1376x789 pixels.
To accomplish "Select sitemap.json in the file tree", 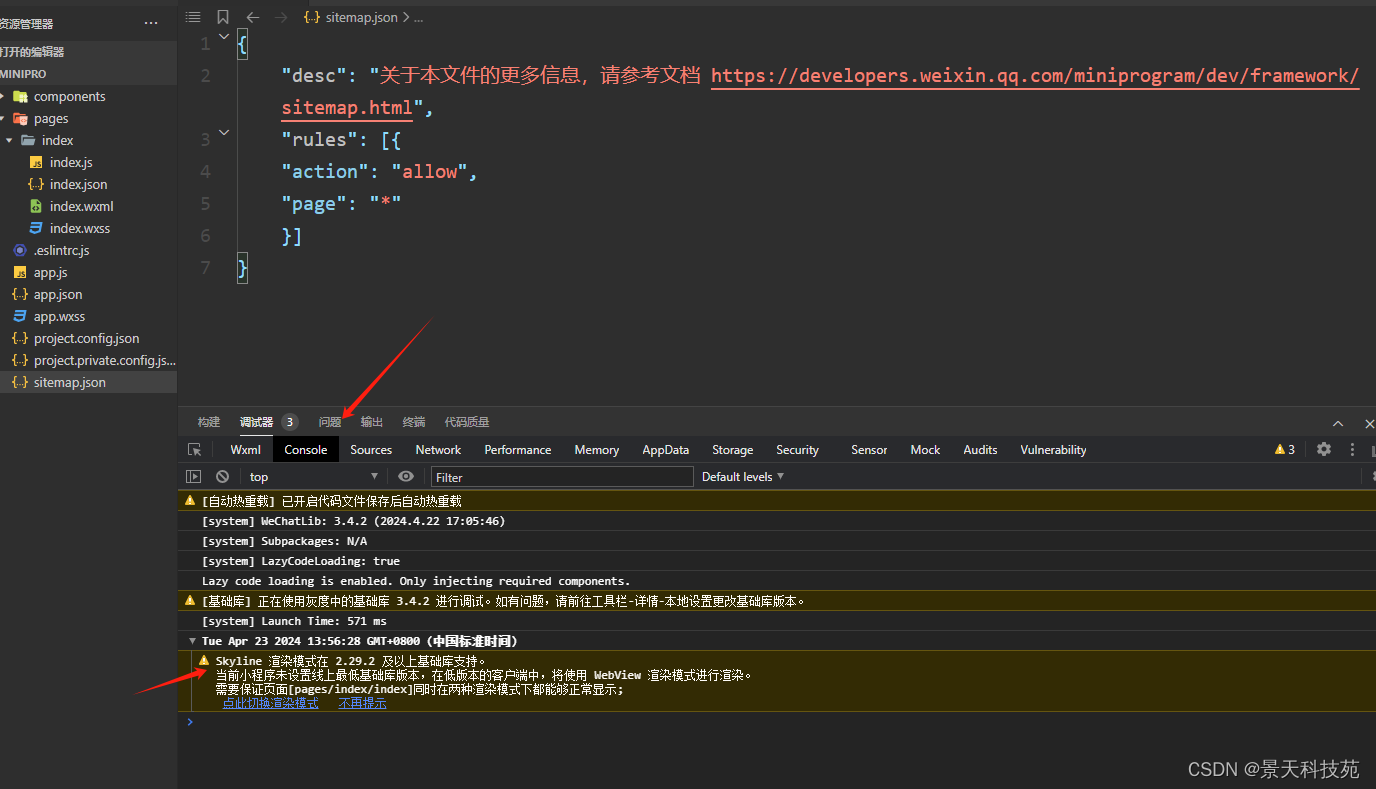I will 88,382.
